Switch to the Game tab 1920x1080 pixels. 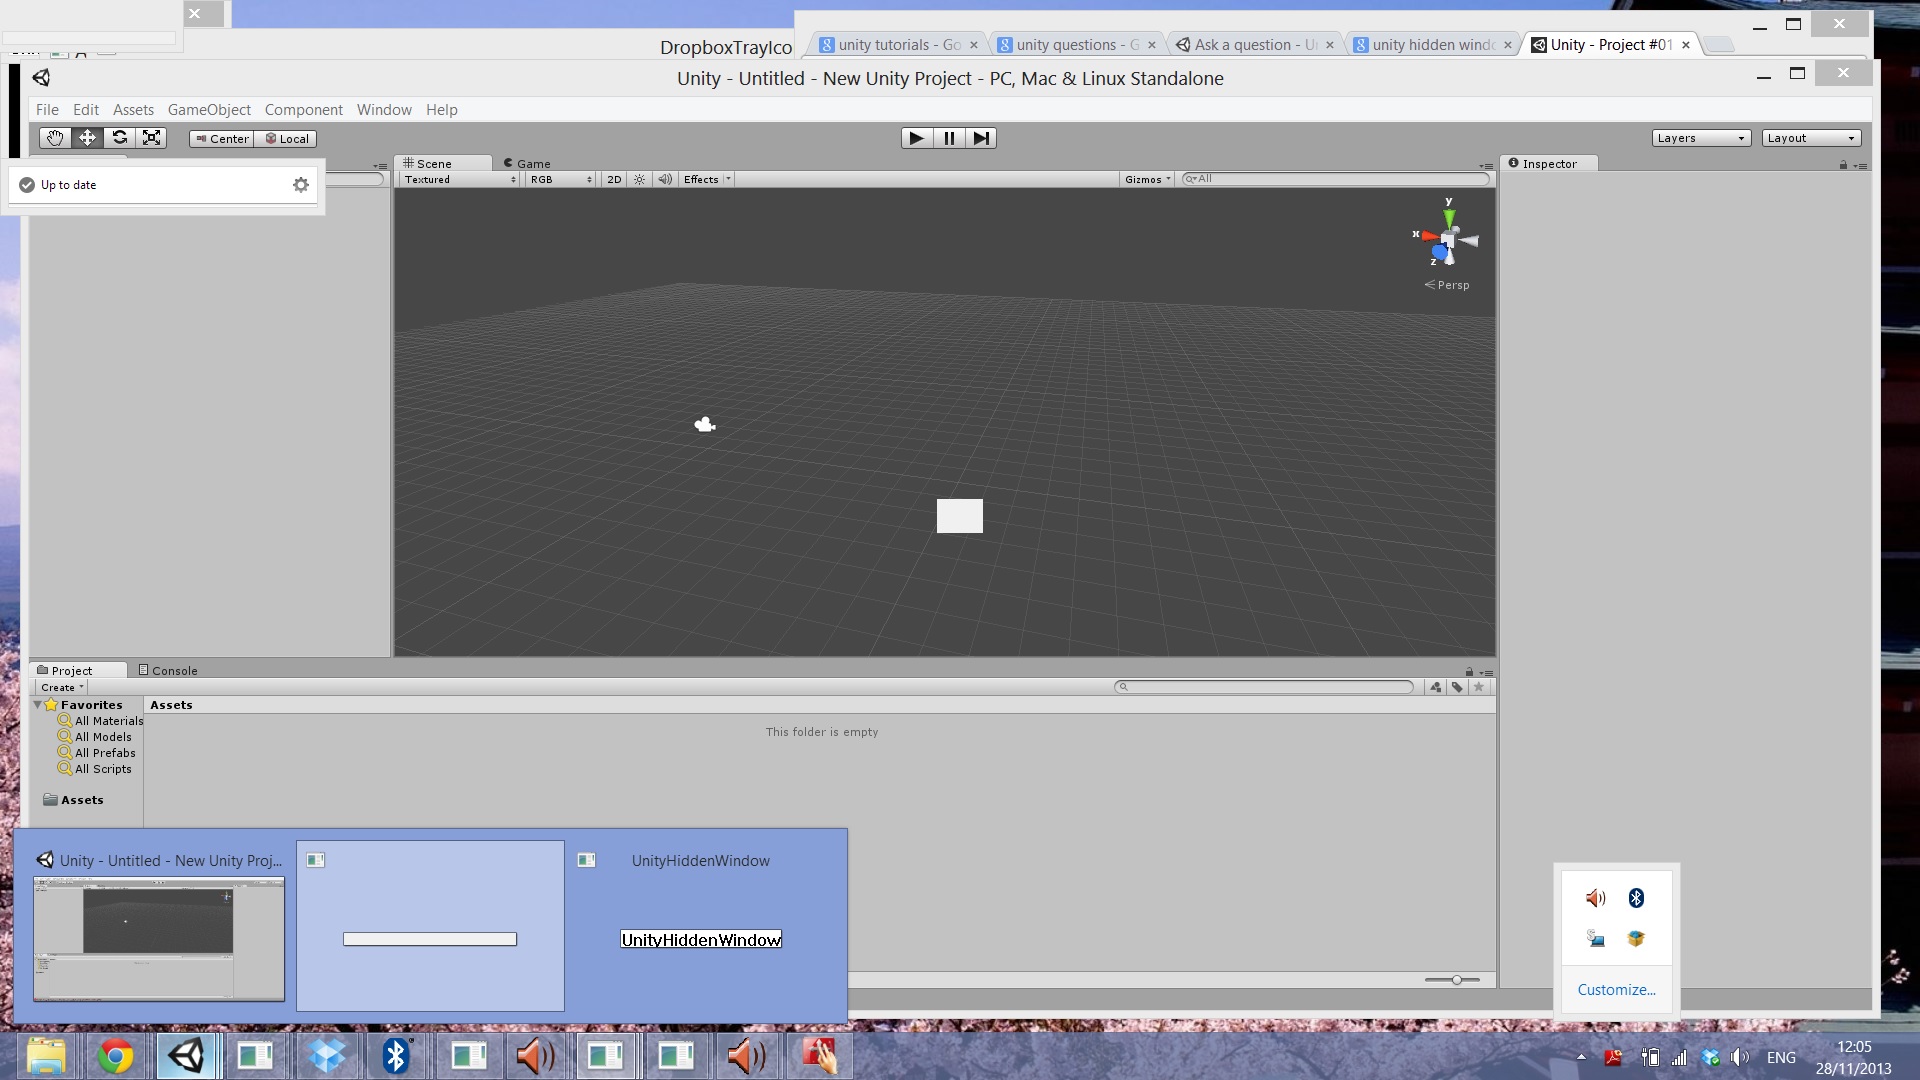pos(527,163)
